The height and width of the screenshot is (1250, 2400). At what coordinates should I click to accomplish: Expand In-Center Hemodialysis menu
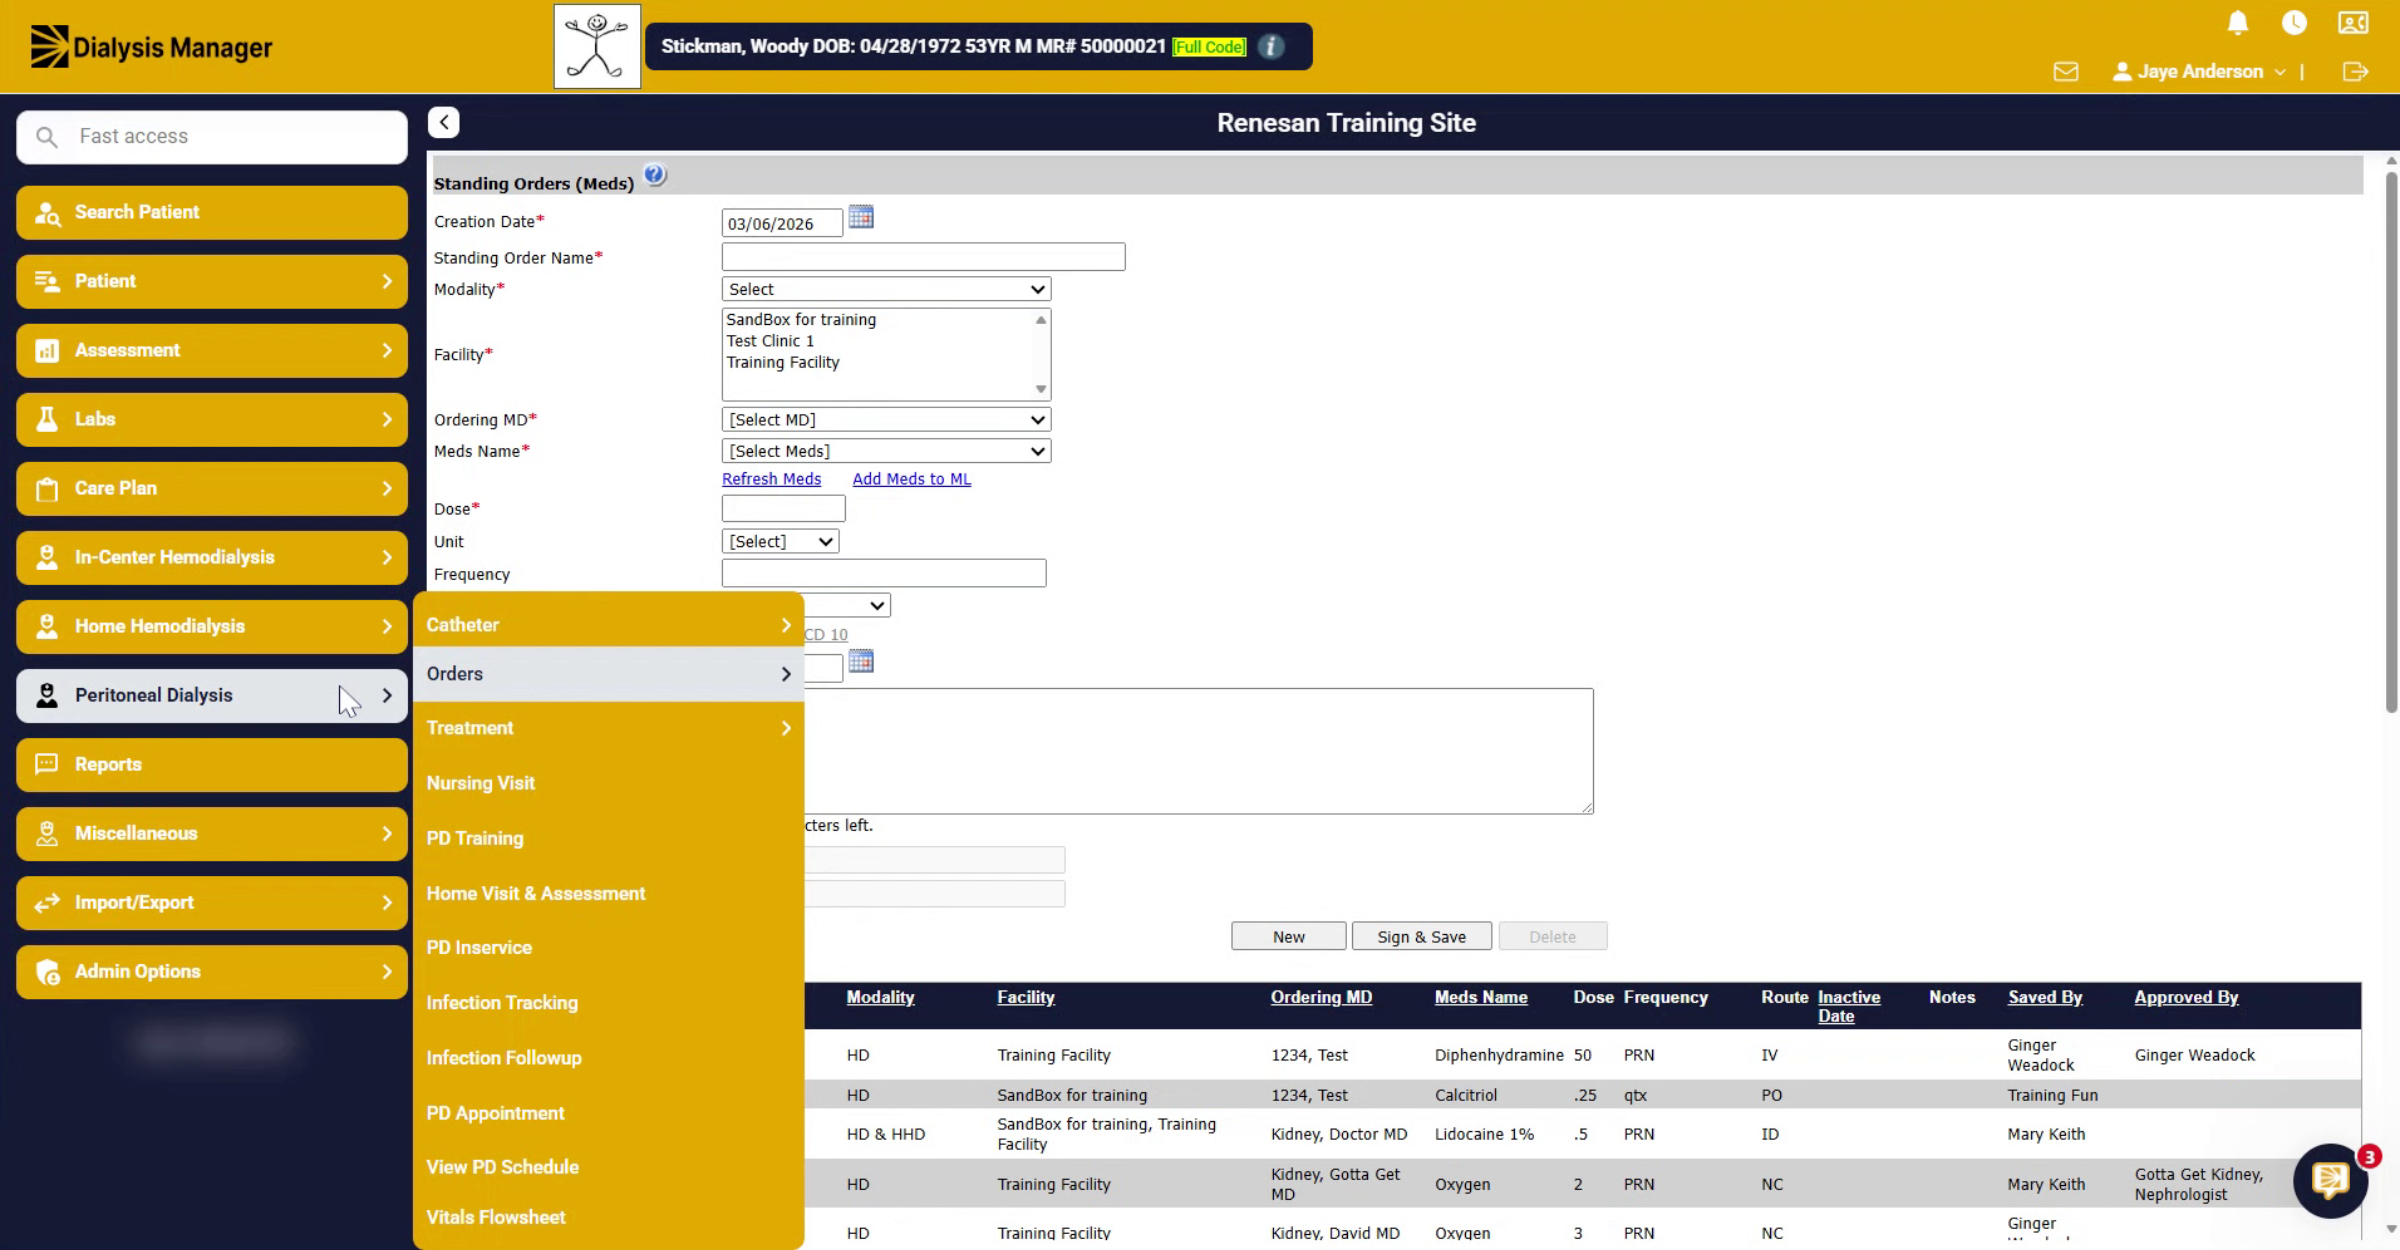[x=212, y=557]
